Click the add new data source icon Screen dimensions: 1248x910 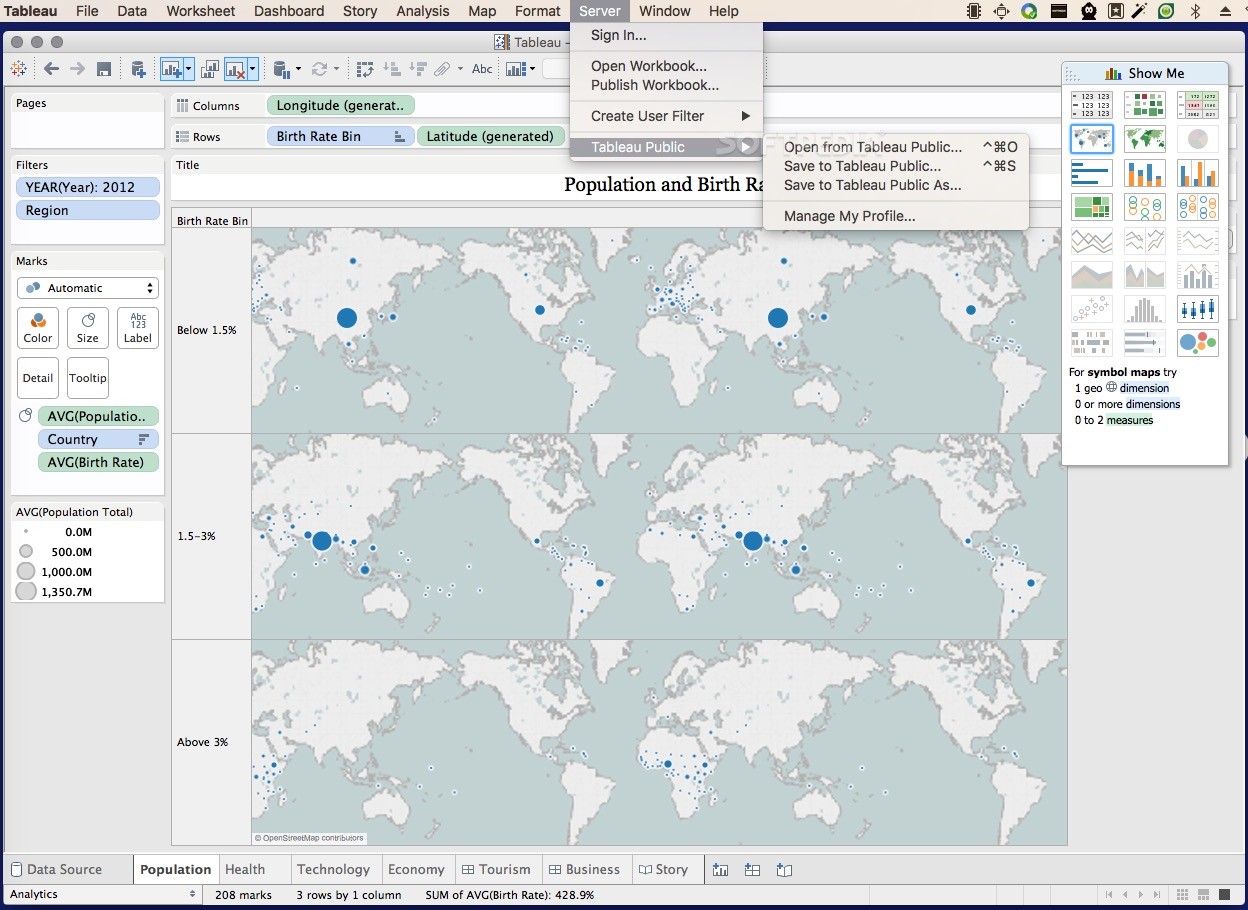coord(138,69)
